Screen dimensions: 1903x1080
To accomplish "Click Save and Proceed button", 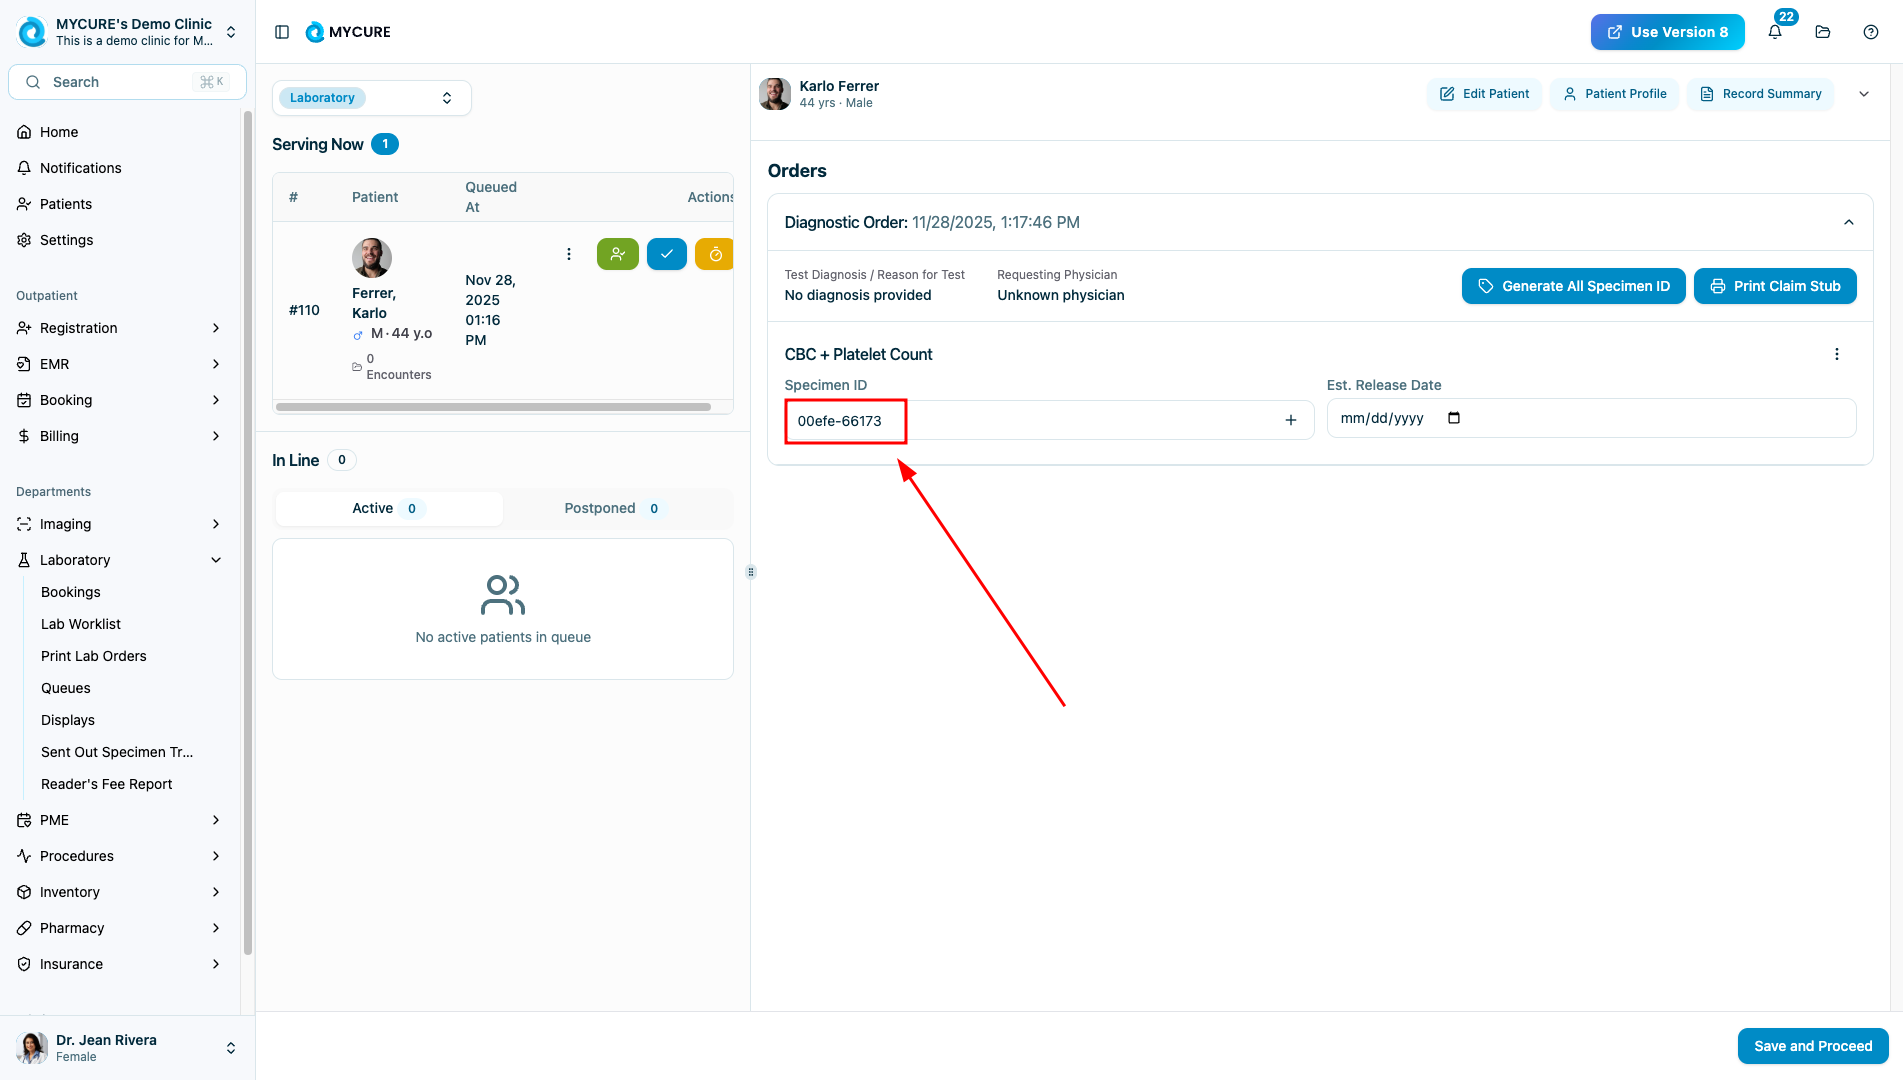I will tap(1812, 1046).
